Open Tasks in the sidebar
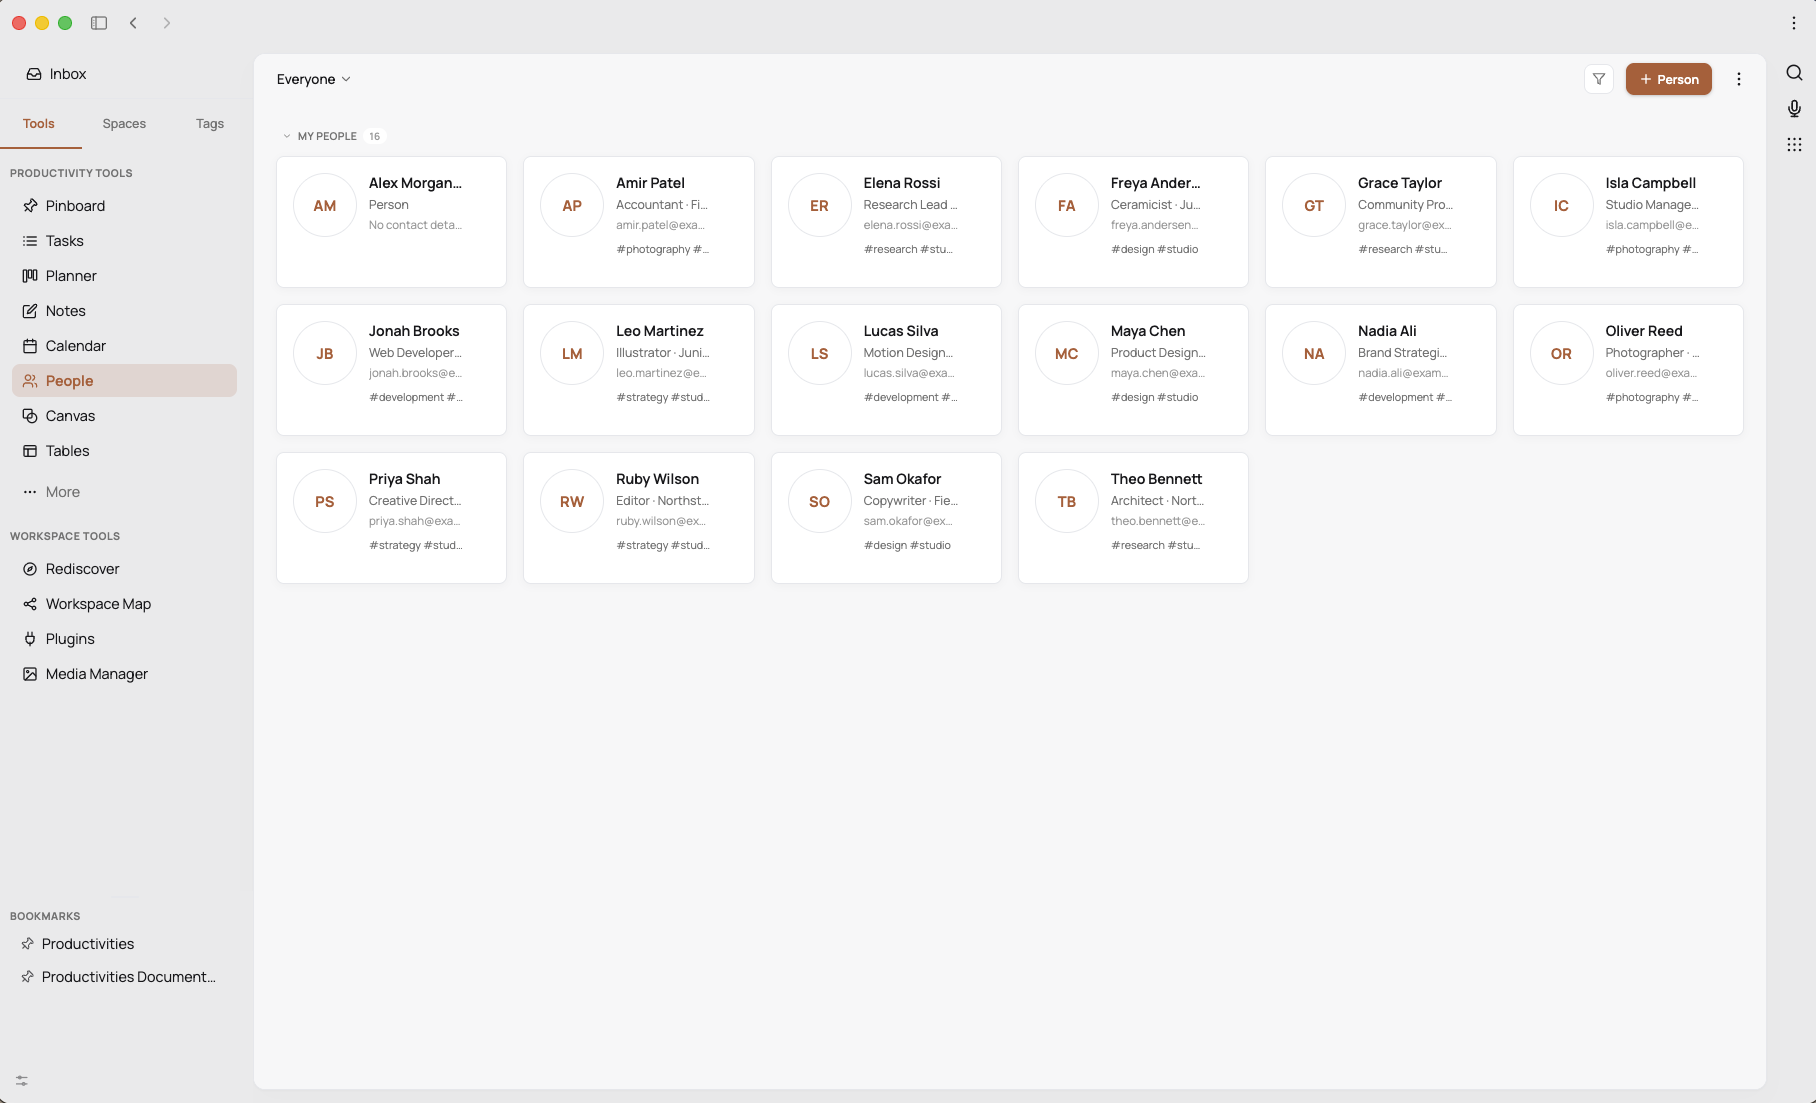Image resolution: width=1816 pixels, height=1103 pixels. click(124, 241)
